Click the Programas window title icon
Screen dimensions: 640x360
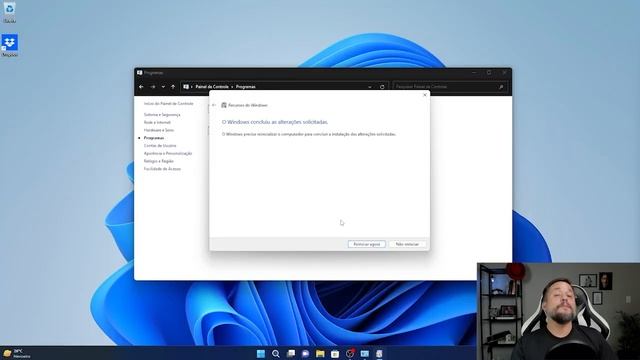pos(140,73)
